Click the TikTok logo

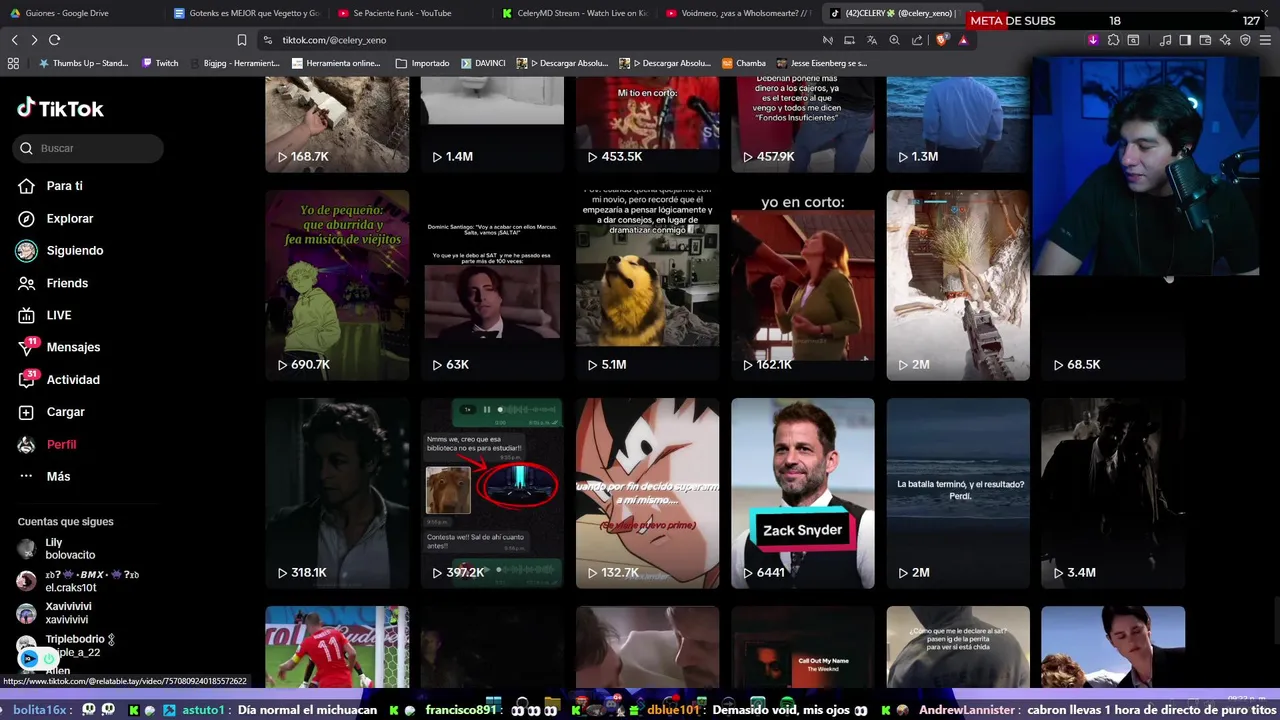point(60,108)
